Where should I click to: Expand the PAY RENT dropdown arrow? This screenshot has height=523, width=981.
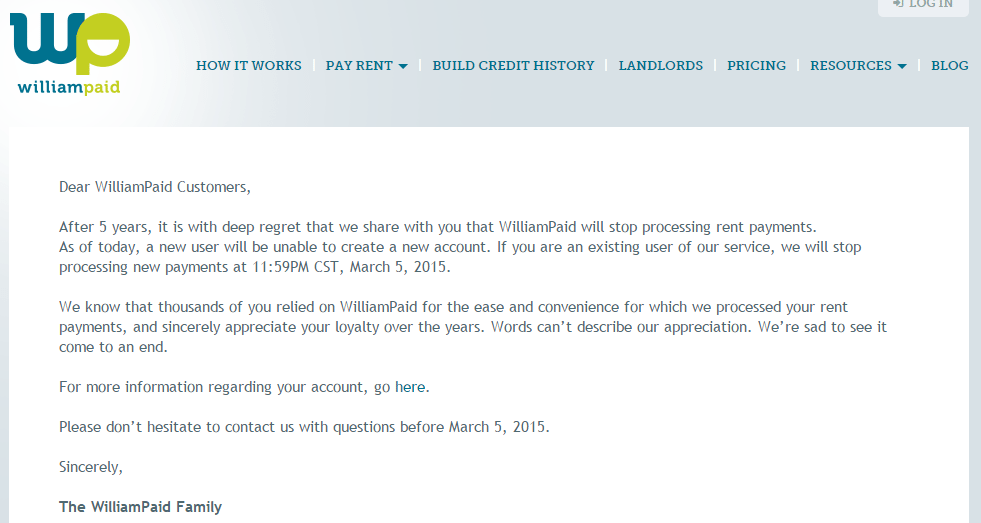403,67
